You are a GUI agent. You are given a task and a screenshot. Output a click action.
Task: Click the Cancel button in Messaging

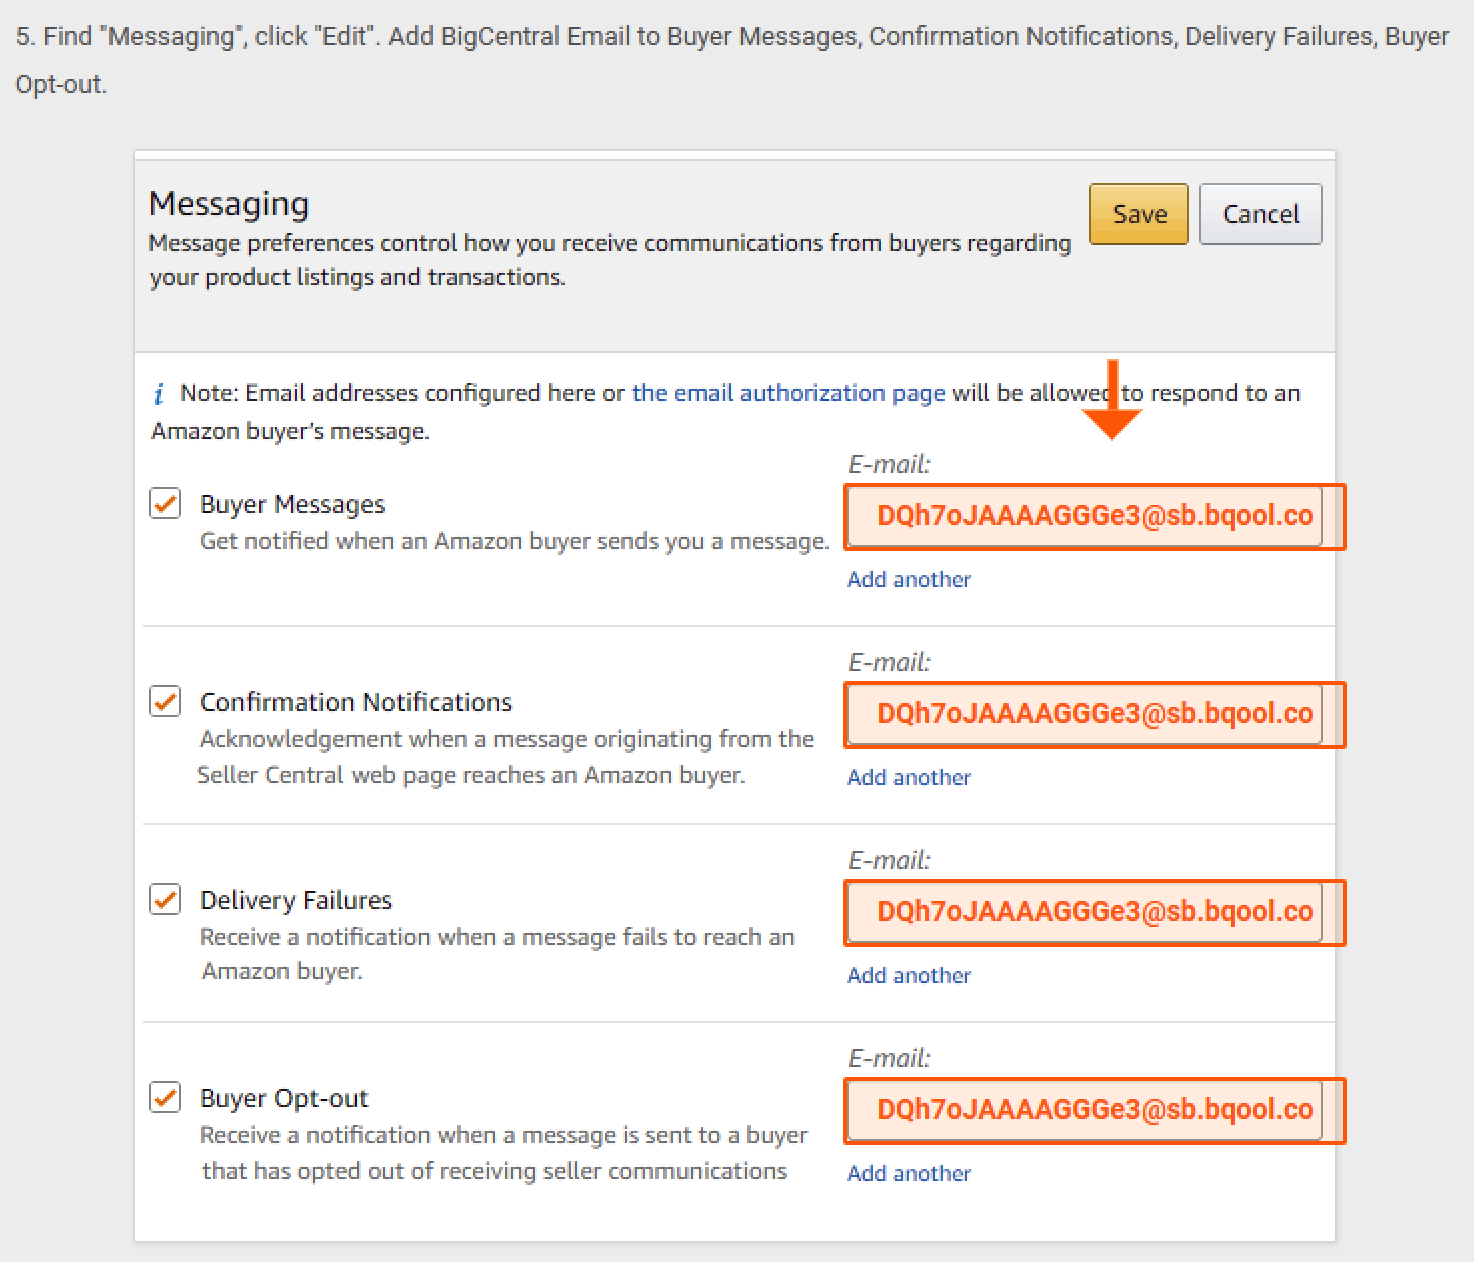pyautogui.click(x=1260, y=214)
